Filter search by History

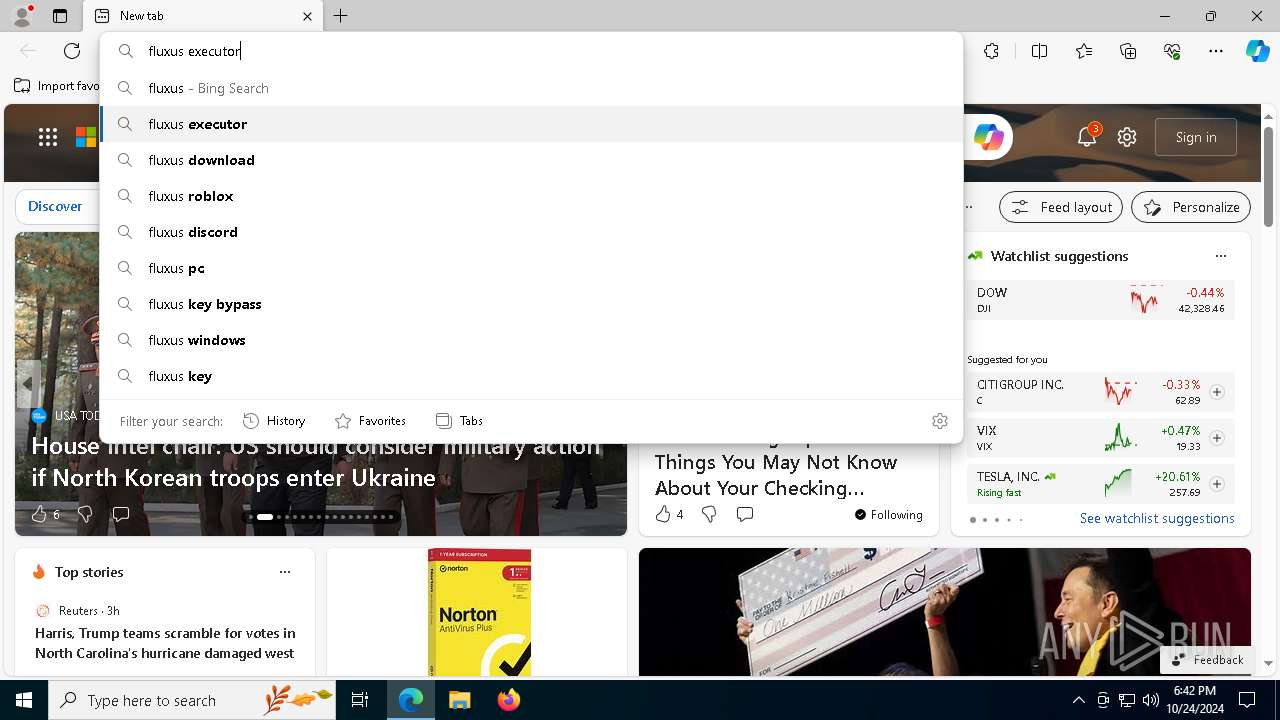click(x=274, y=421)
